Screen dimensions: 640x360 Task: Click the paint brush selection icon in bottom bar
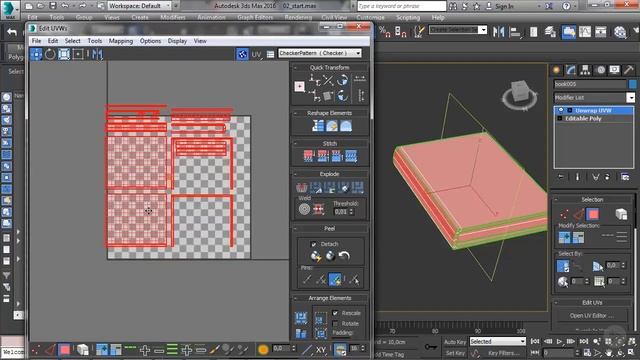tap(215, 349)
